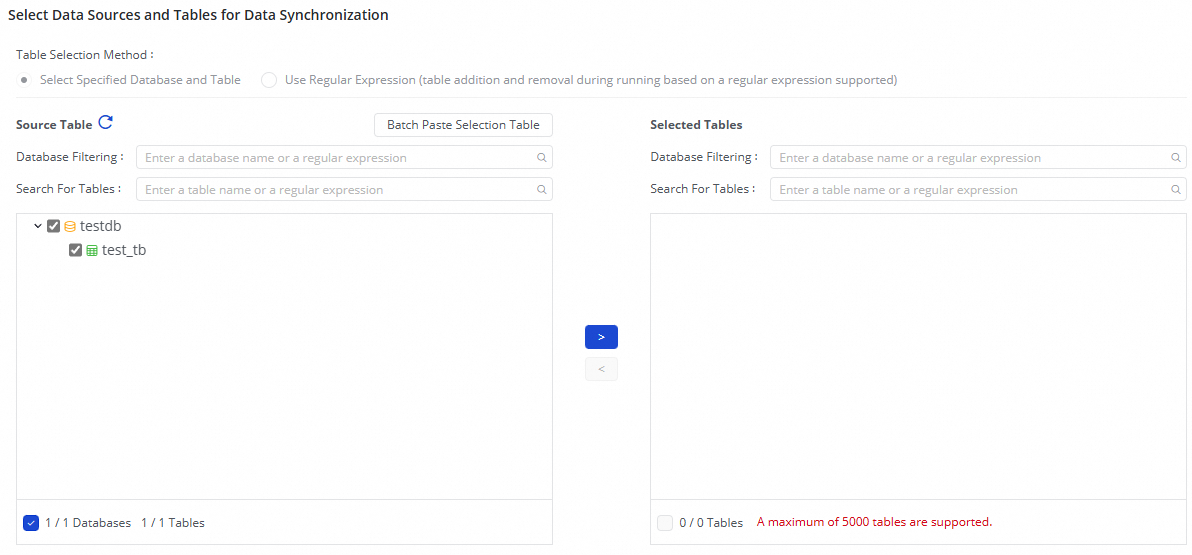The height and width of the screenshot is (555, 1192).
Task: Collapse the testdb tree node
Action: tap(38, 227)
